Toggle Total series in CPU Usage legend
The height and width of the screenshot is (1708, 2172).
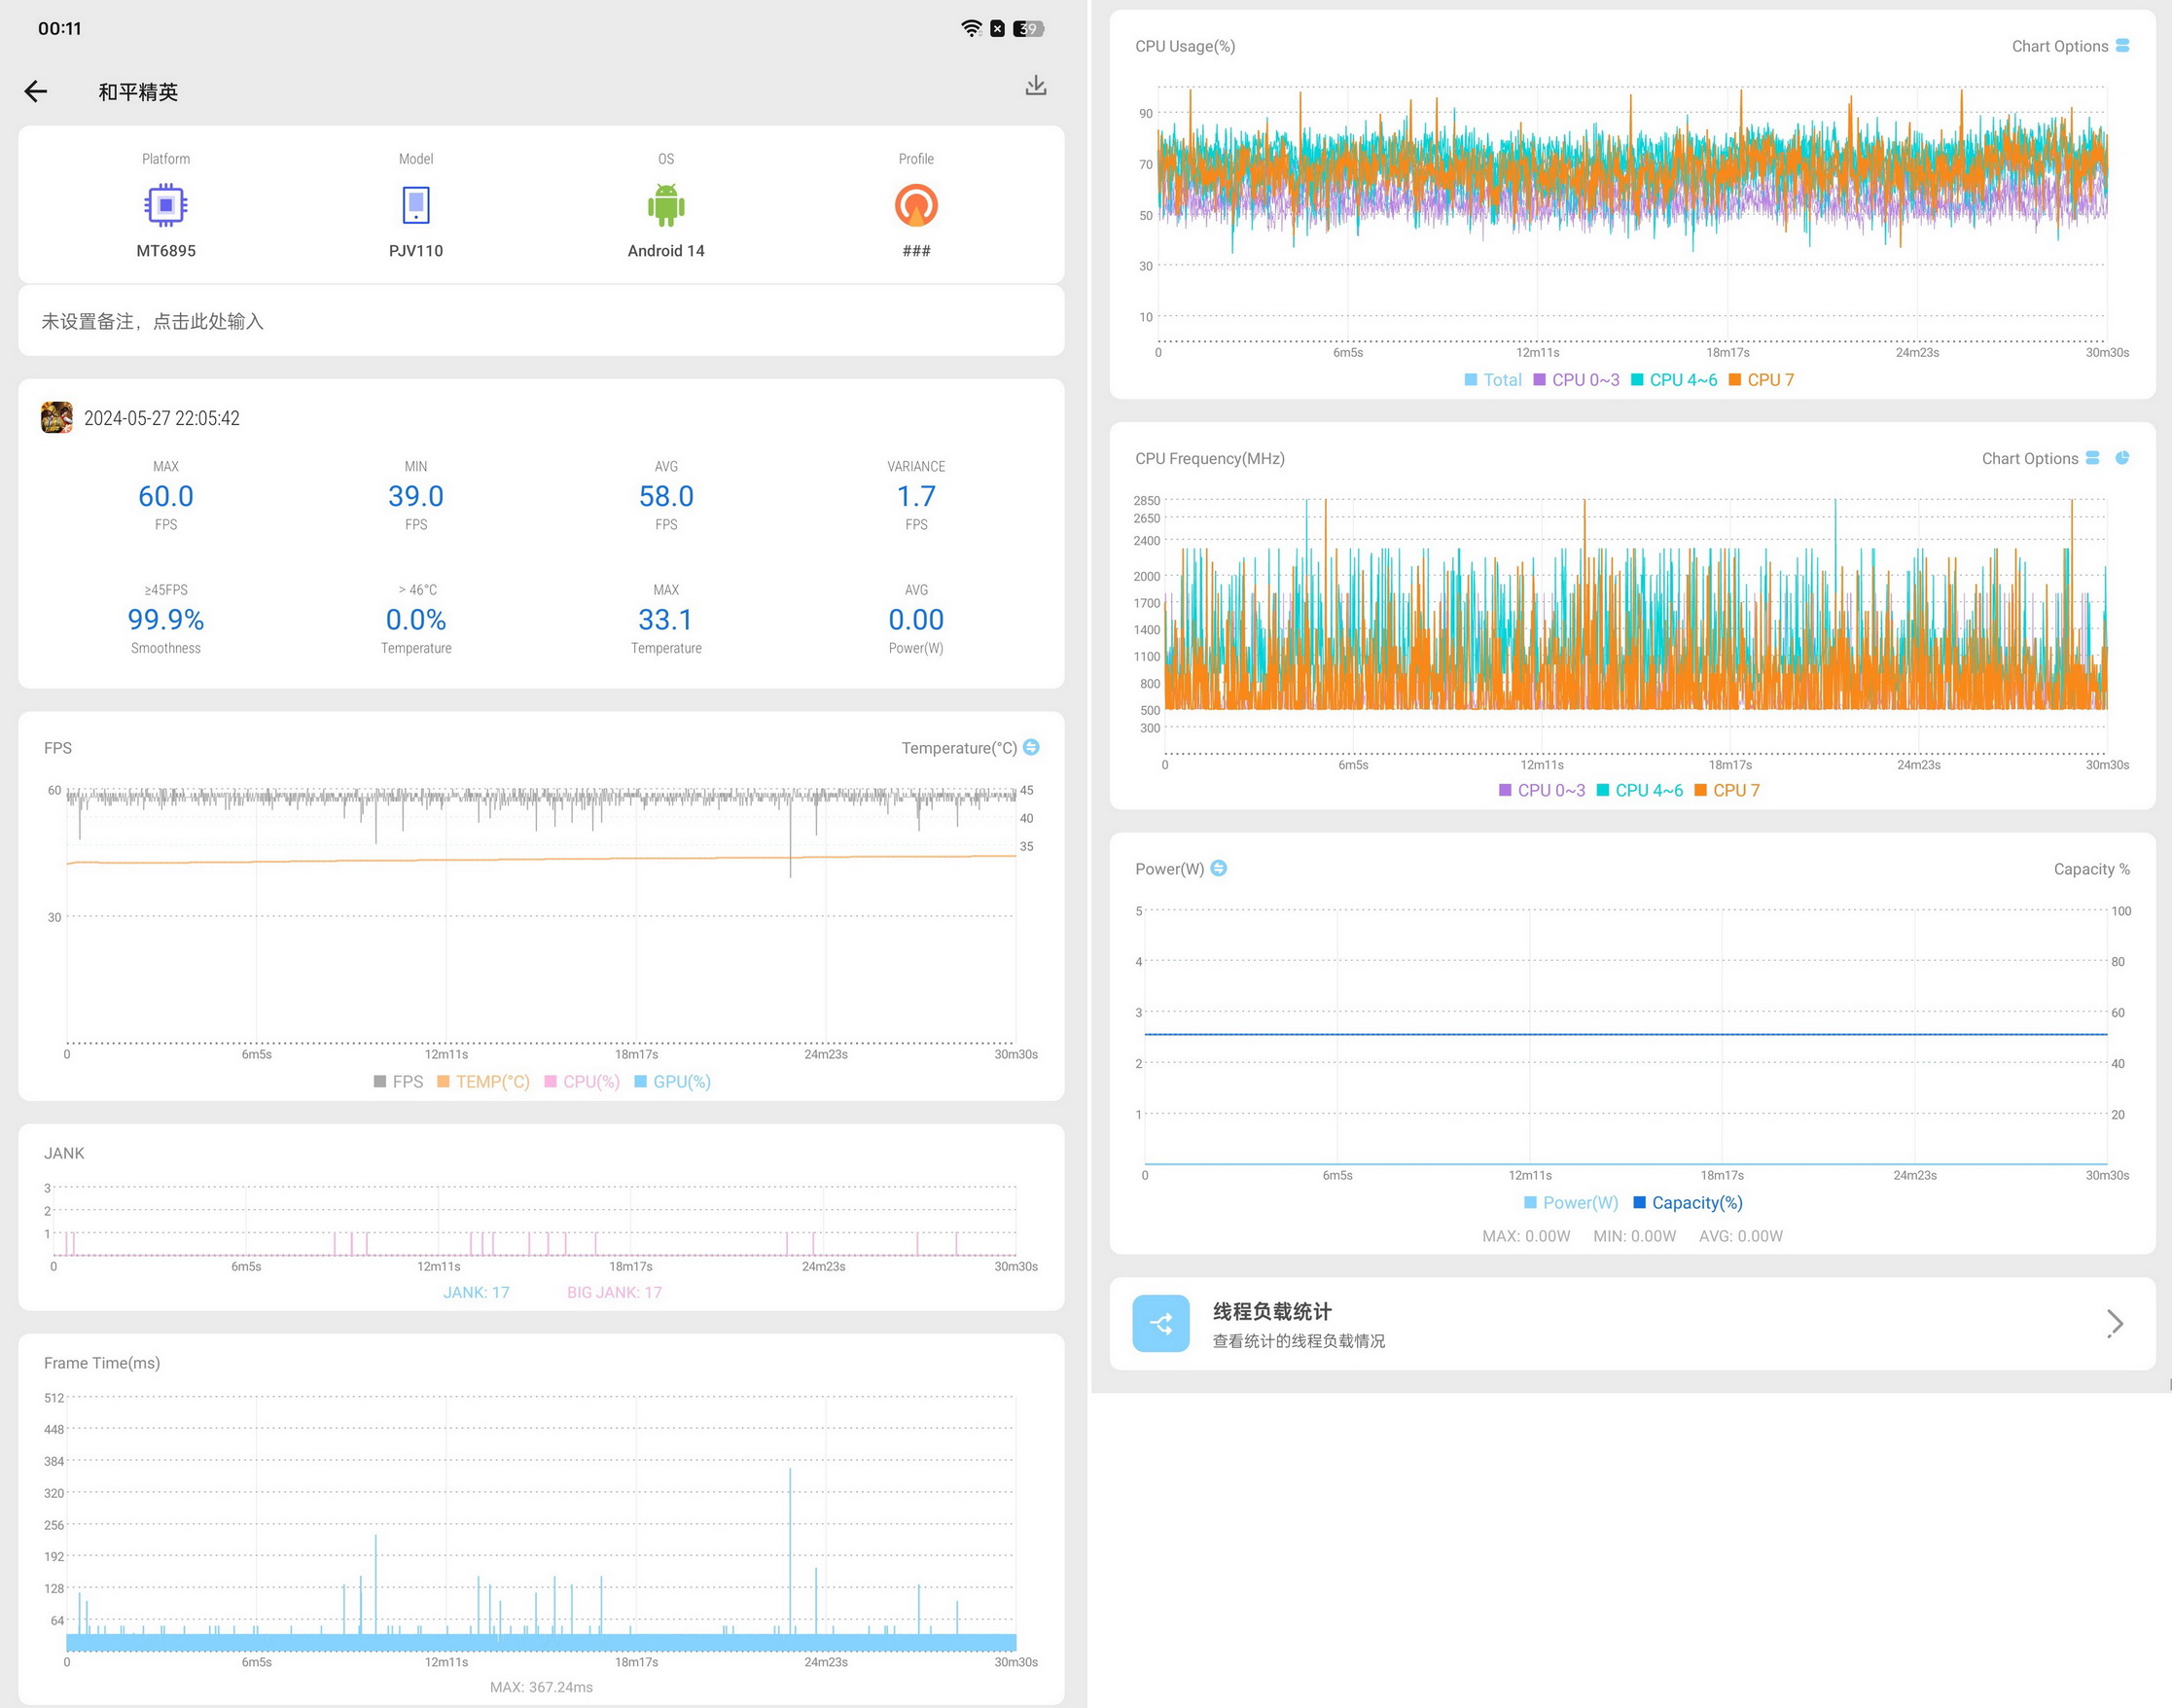(x=1493, y=380)
